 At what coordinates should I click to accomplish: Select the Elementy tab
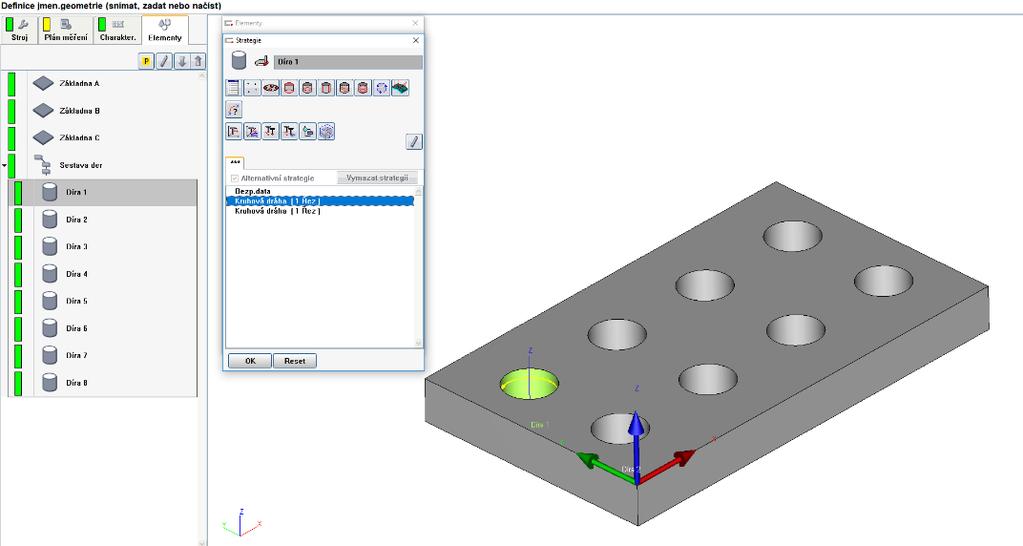(165, 30)
